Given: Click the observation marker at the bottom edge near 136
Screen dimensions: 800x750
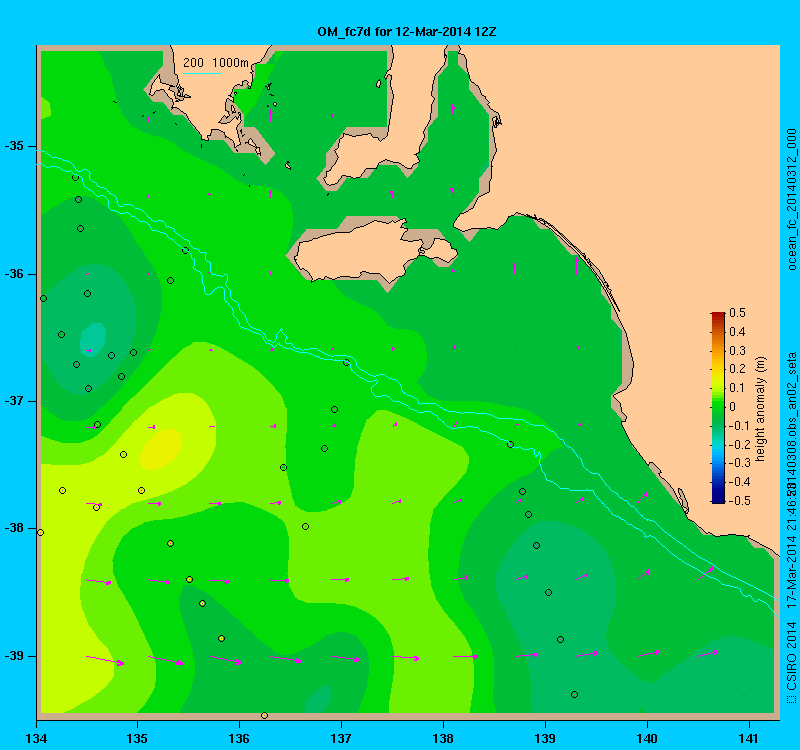Looking at the screenshot, I should coord(264,715).
